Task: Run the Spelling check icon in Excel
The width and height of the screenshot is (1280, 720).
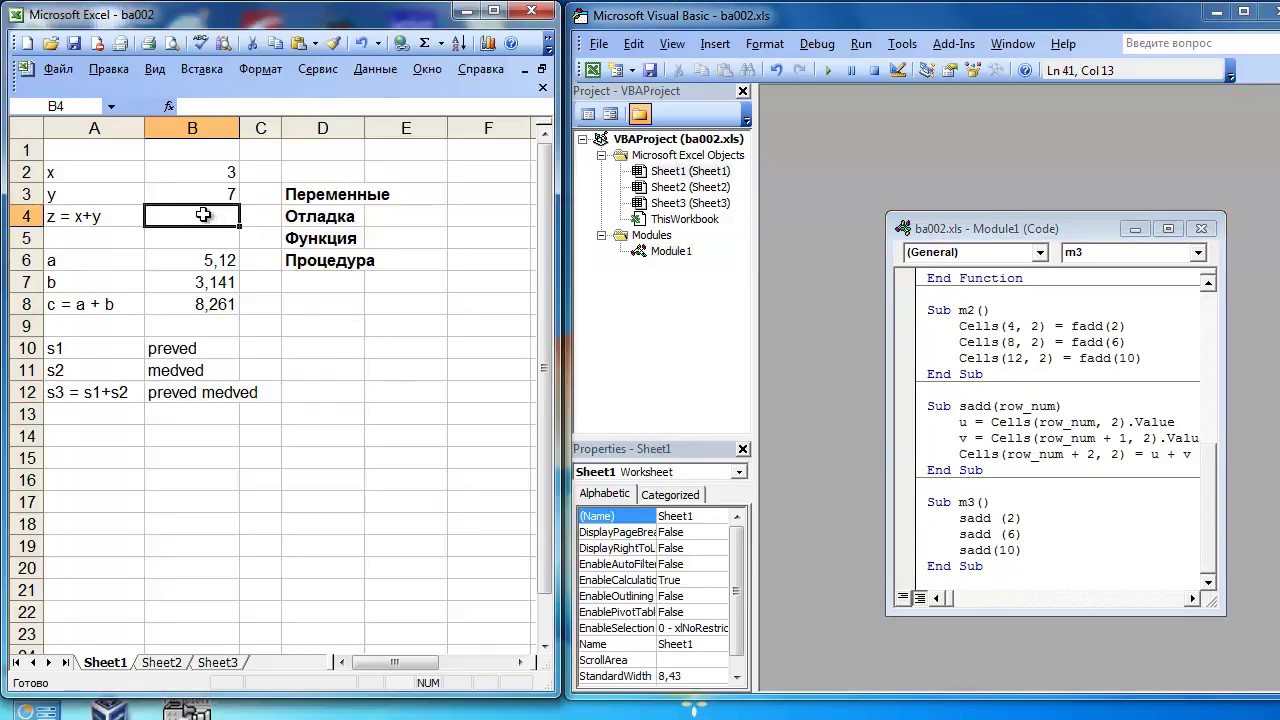Action: click(x=200, y=43)
